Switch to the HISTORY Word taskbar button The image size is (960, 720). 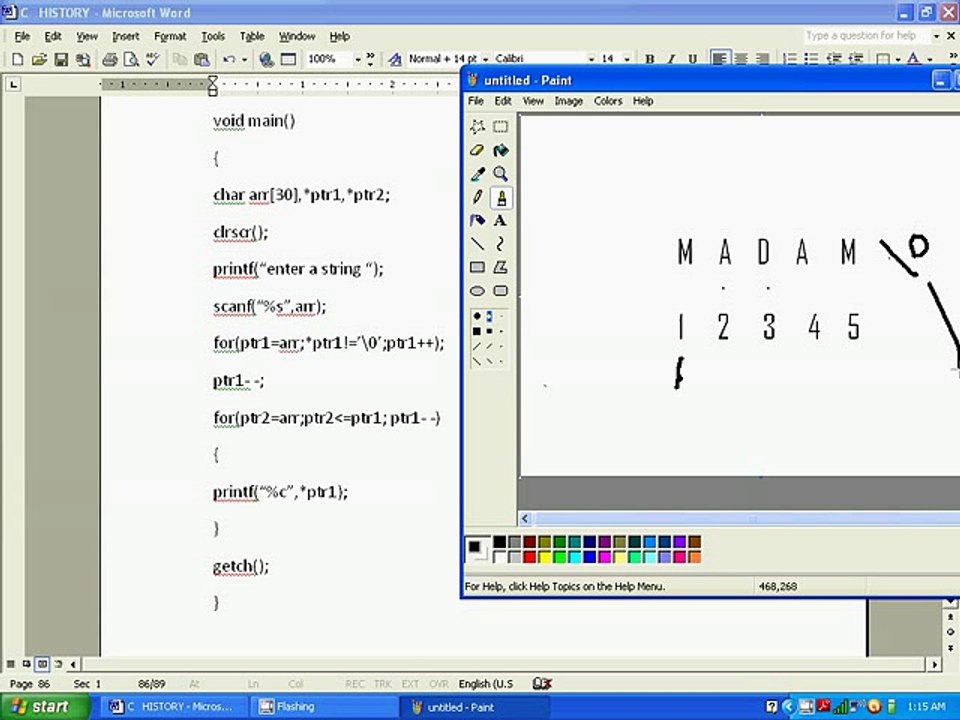pyautogui.click(x=174, y=707)
